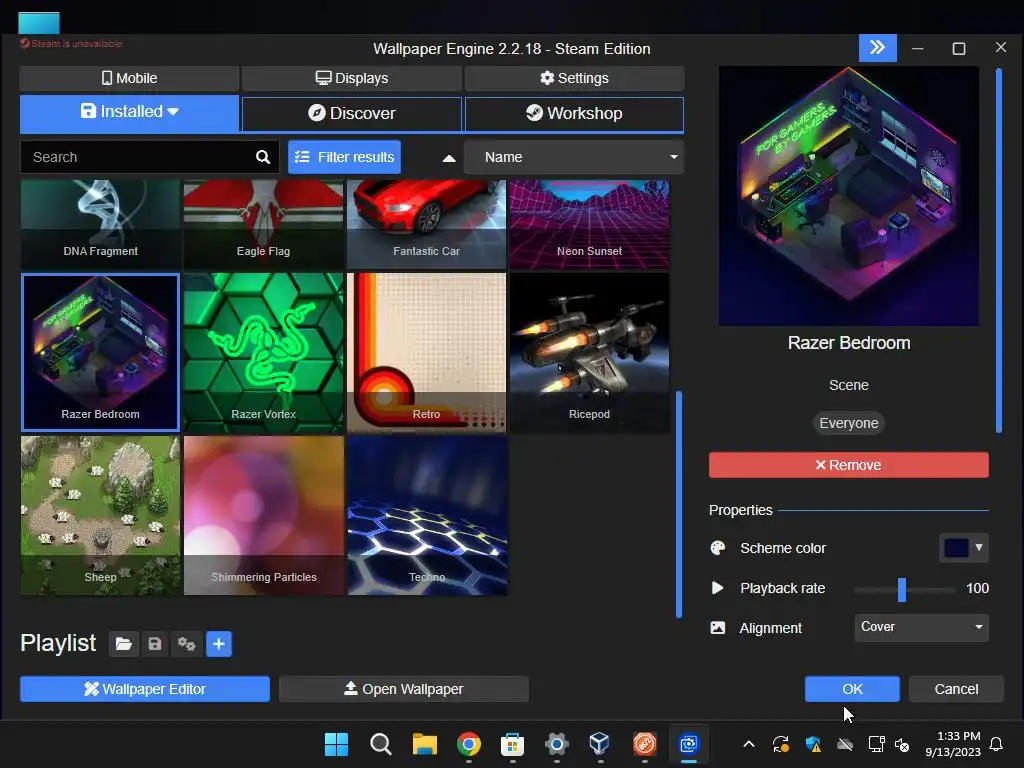The height and width of the screenshot is (768, 1024).
Task: Add wallpaper to playlist with plus icon
Action: [219, 644]
